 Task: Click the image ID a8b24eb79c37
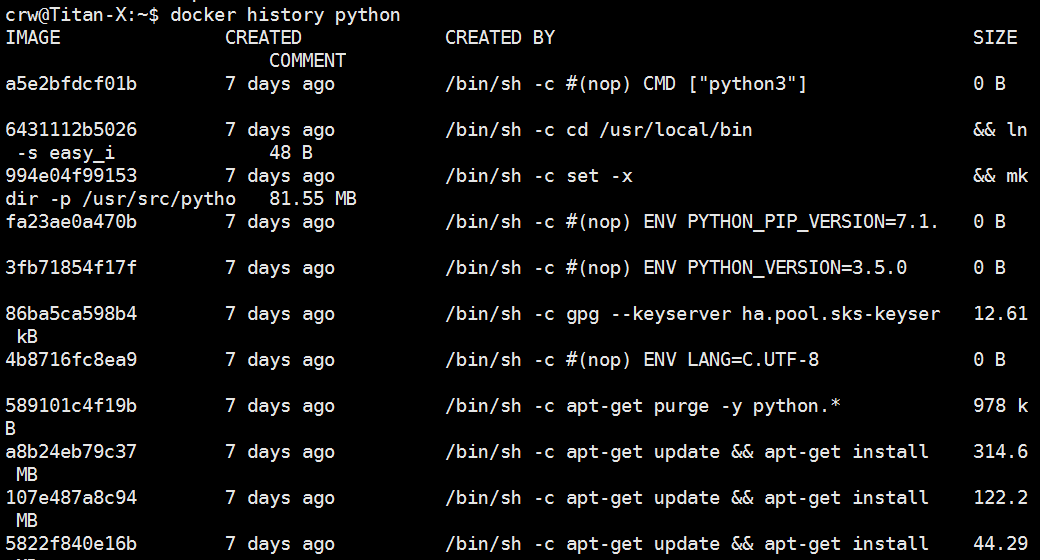[x=71, y=452]
